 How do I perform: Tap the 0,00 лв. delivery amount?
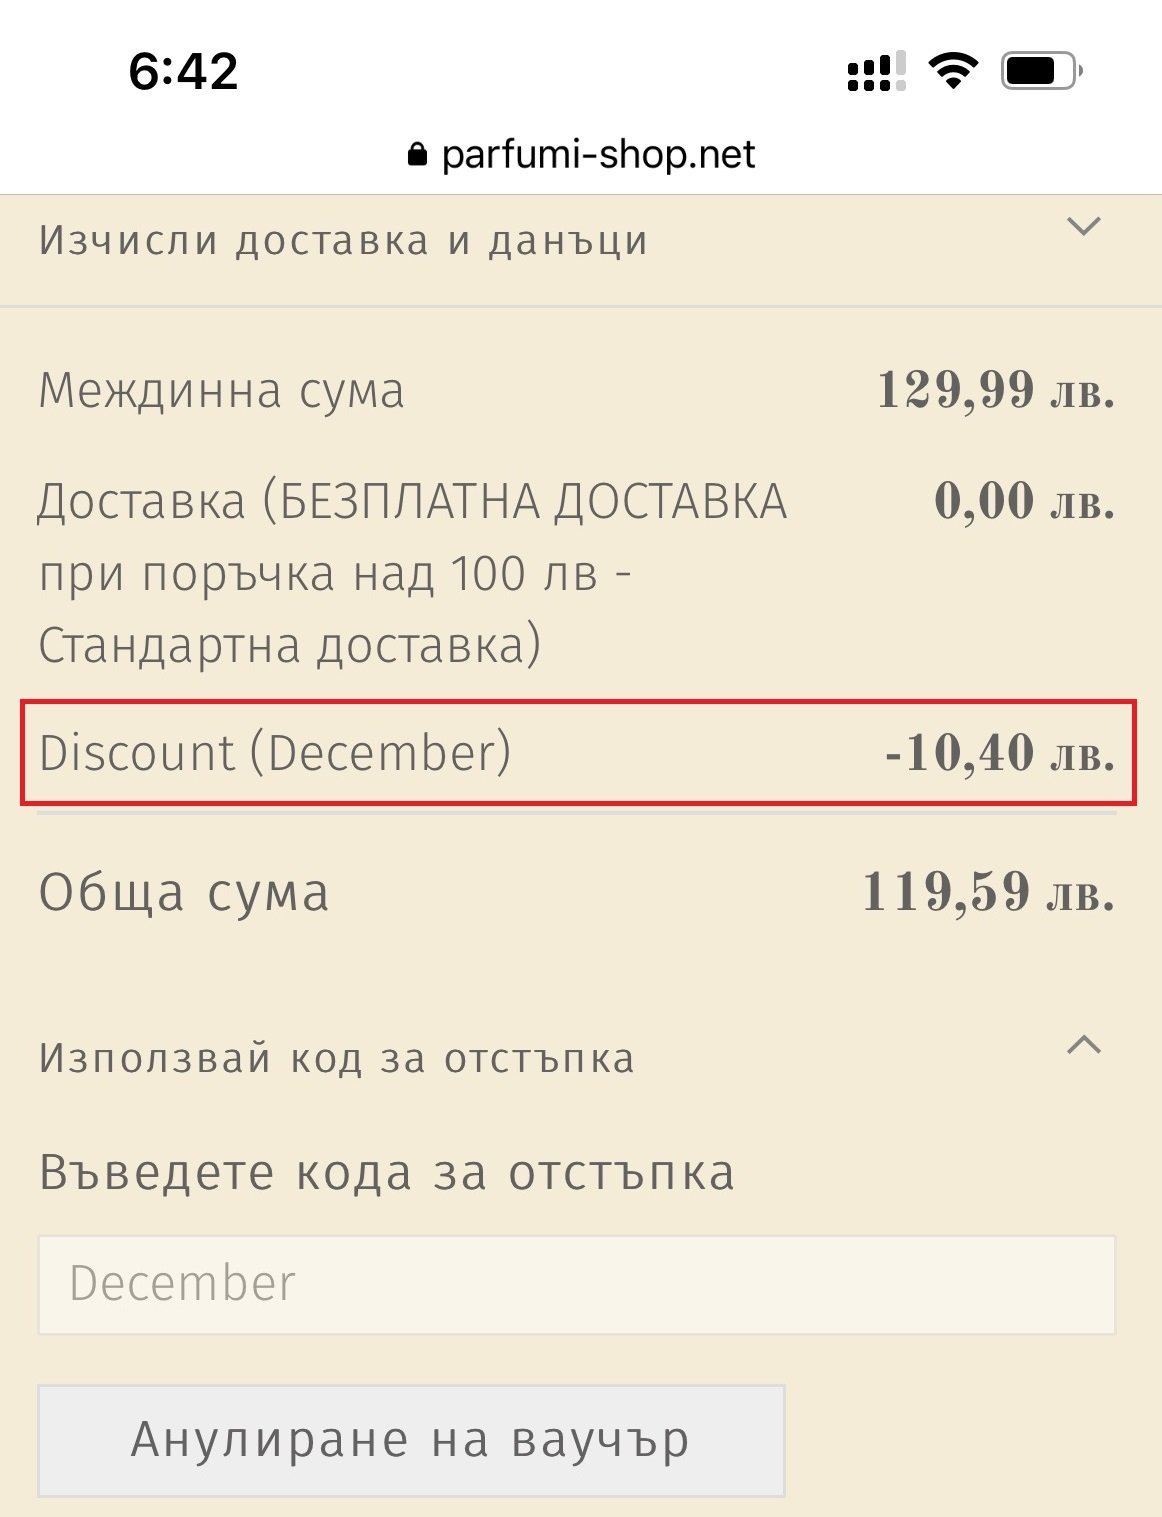click(1025, 501)
